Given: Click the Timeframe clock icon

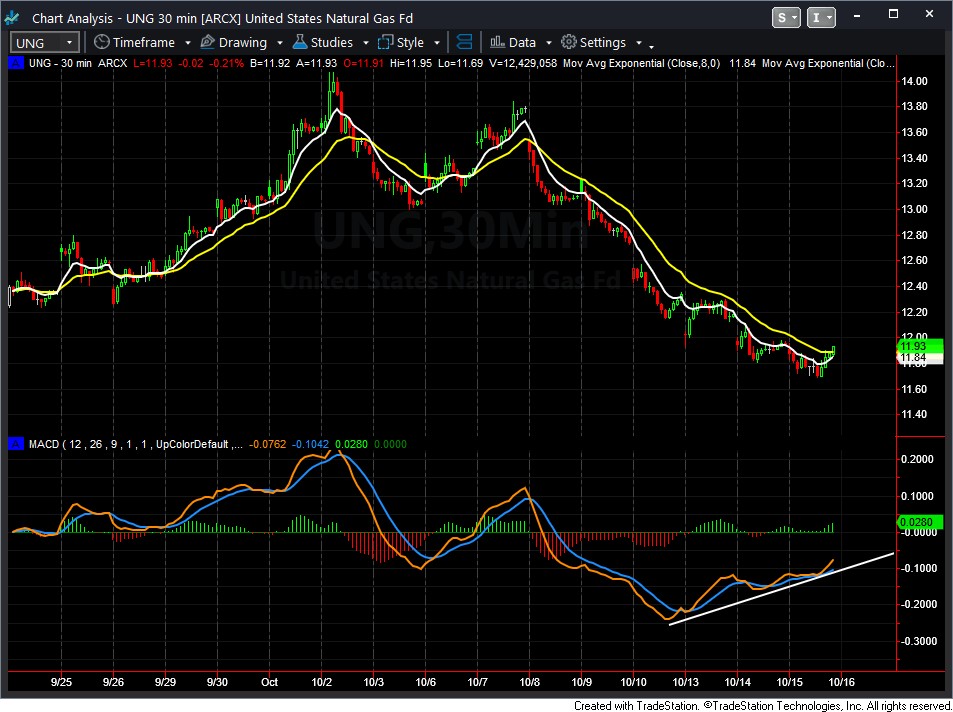Looking at the screenshot, I should (101, 42).
